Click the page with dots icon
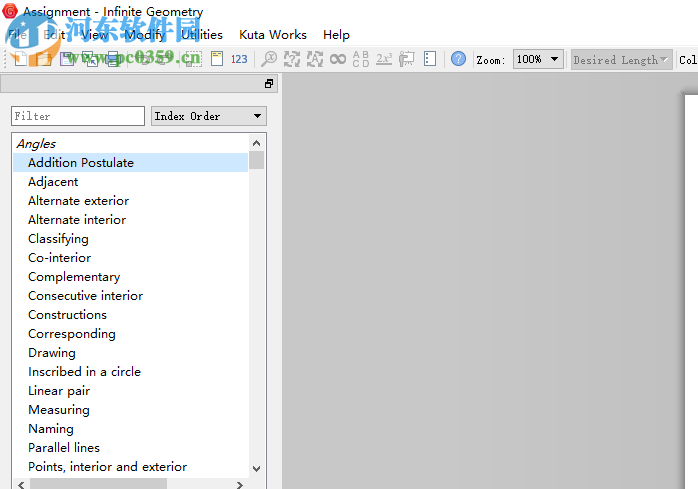Viewport: 698px width, 489px height. click(430, 59)
